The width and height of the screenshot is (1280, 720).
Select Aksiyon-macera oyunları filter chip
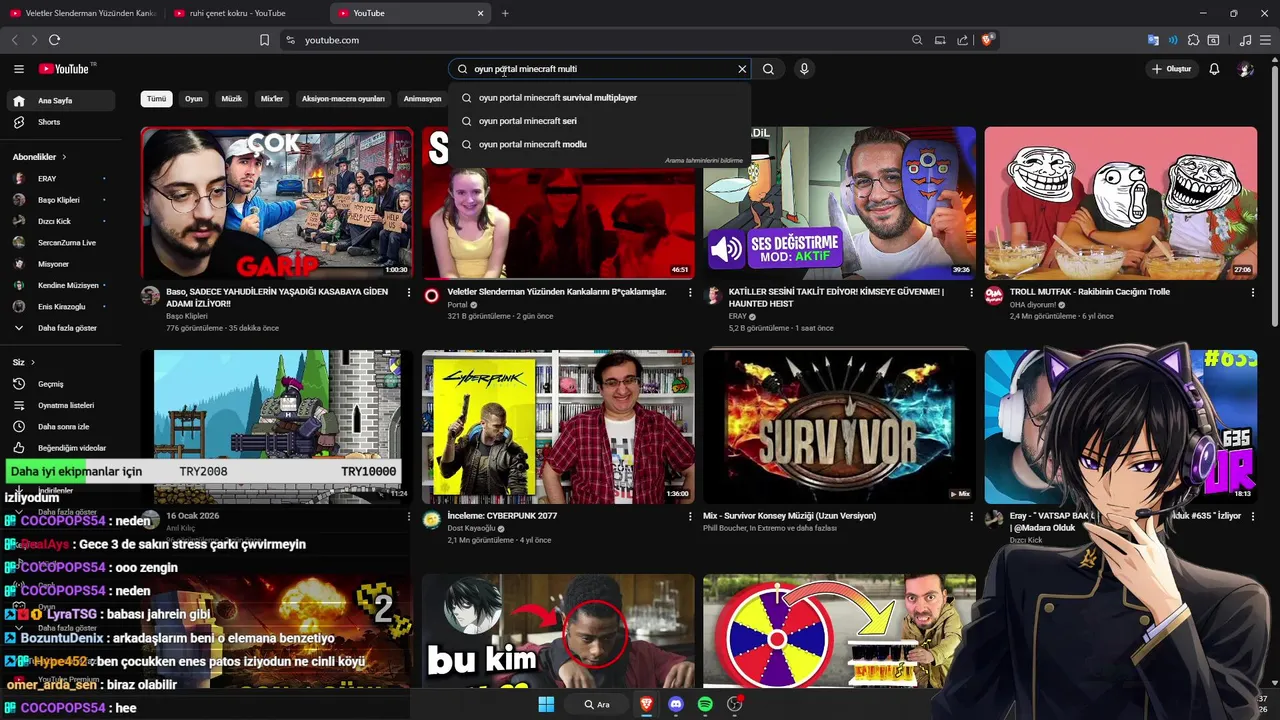coord(343,99)
